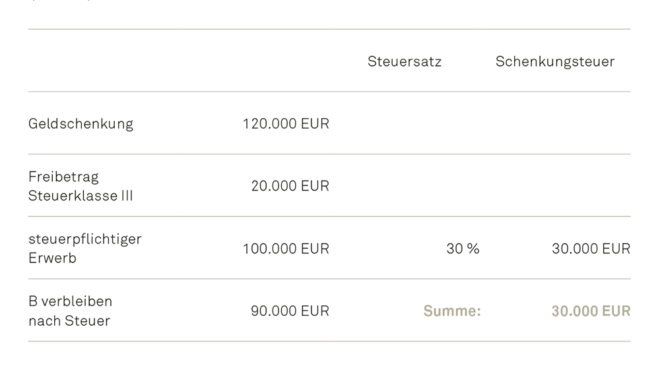
Task: Click the word Erwerb in third row
Action: point(52,258)
